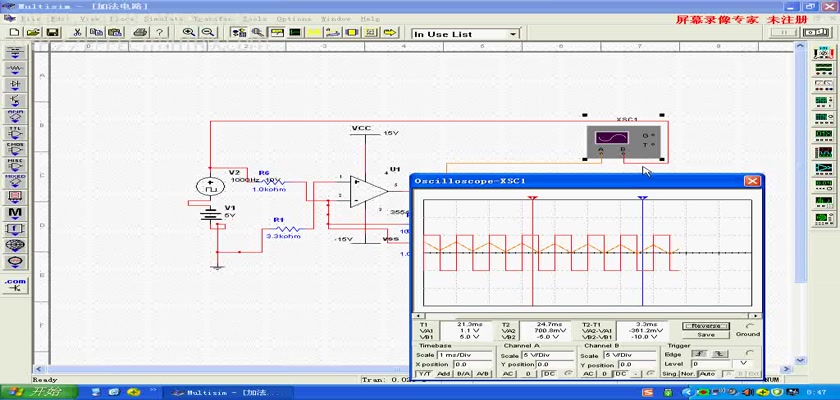Set trigger mode to Auto
Image resolution: width=840 pixels, height=400 pixels.
pyautogui.click(x=707, y=373)
